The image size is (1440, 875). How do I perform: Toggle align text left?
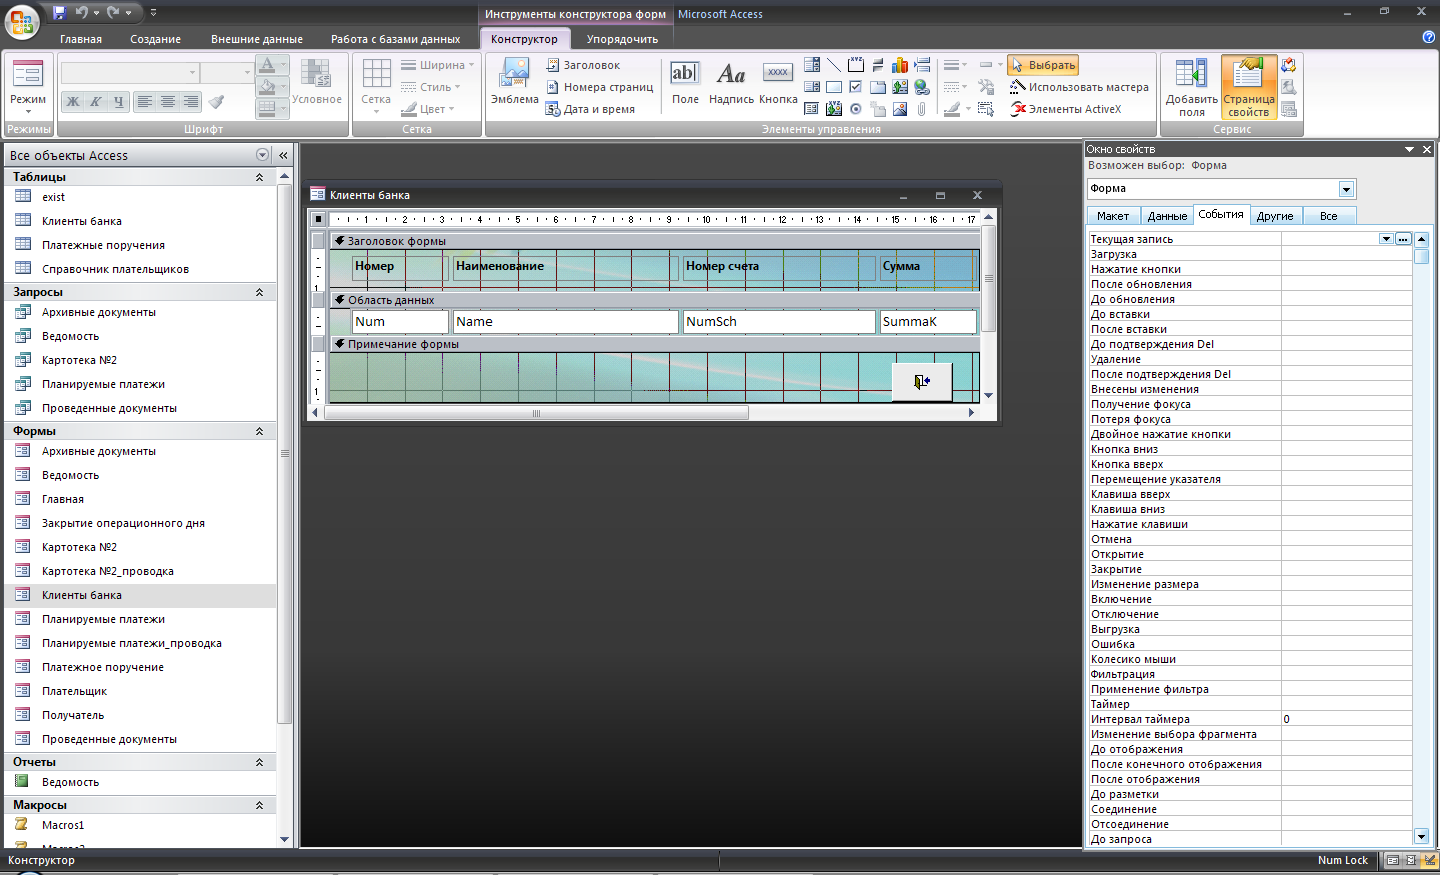coord(145,101)
